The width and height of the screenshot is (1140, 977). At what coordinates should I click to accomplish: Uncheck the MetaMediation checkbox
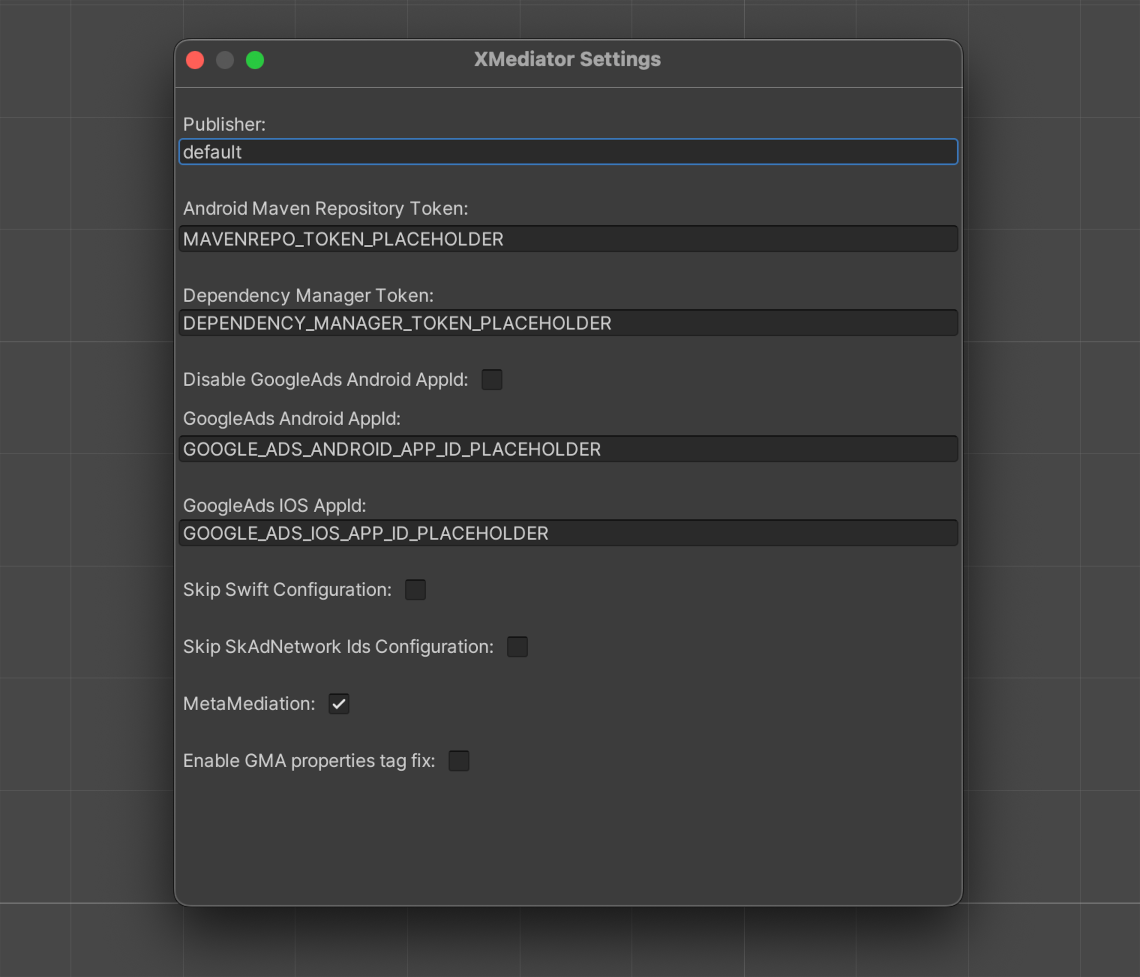(x=339, y=704)
